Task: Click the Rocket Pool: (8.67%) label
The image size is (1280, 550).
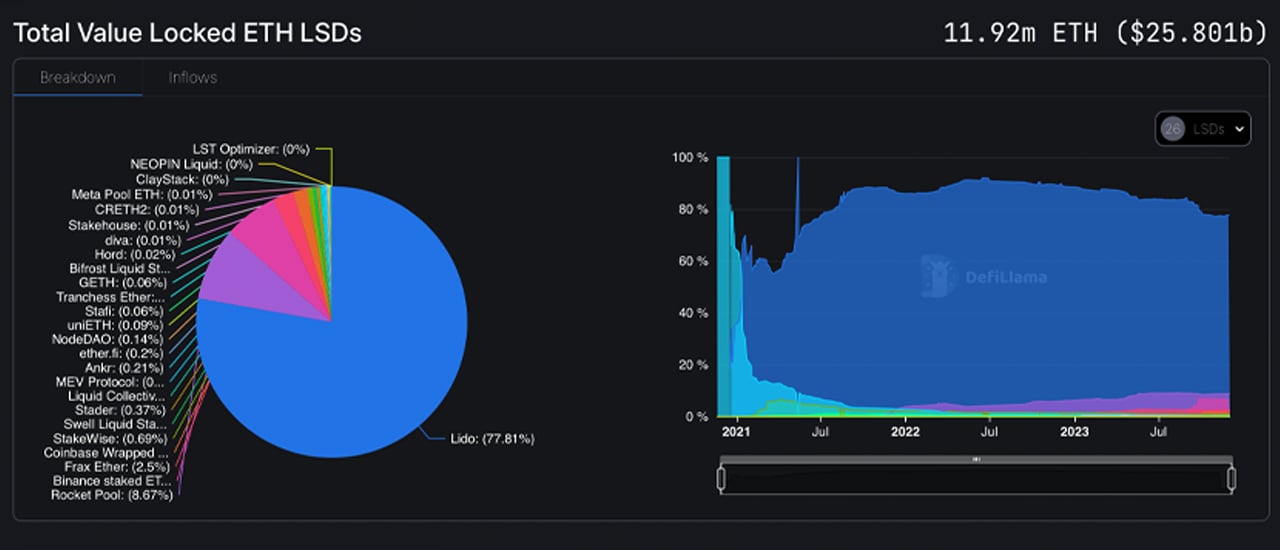Action: coord(112,495)
